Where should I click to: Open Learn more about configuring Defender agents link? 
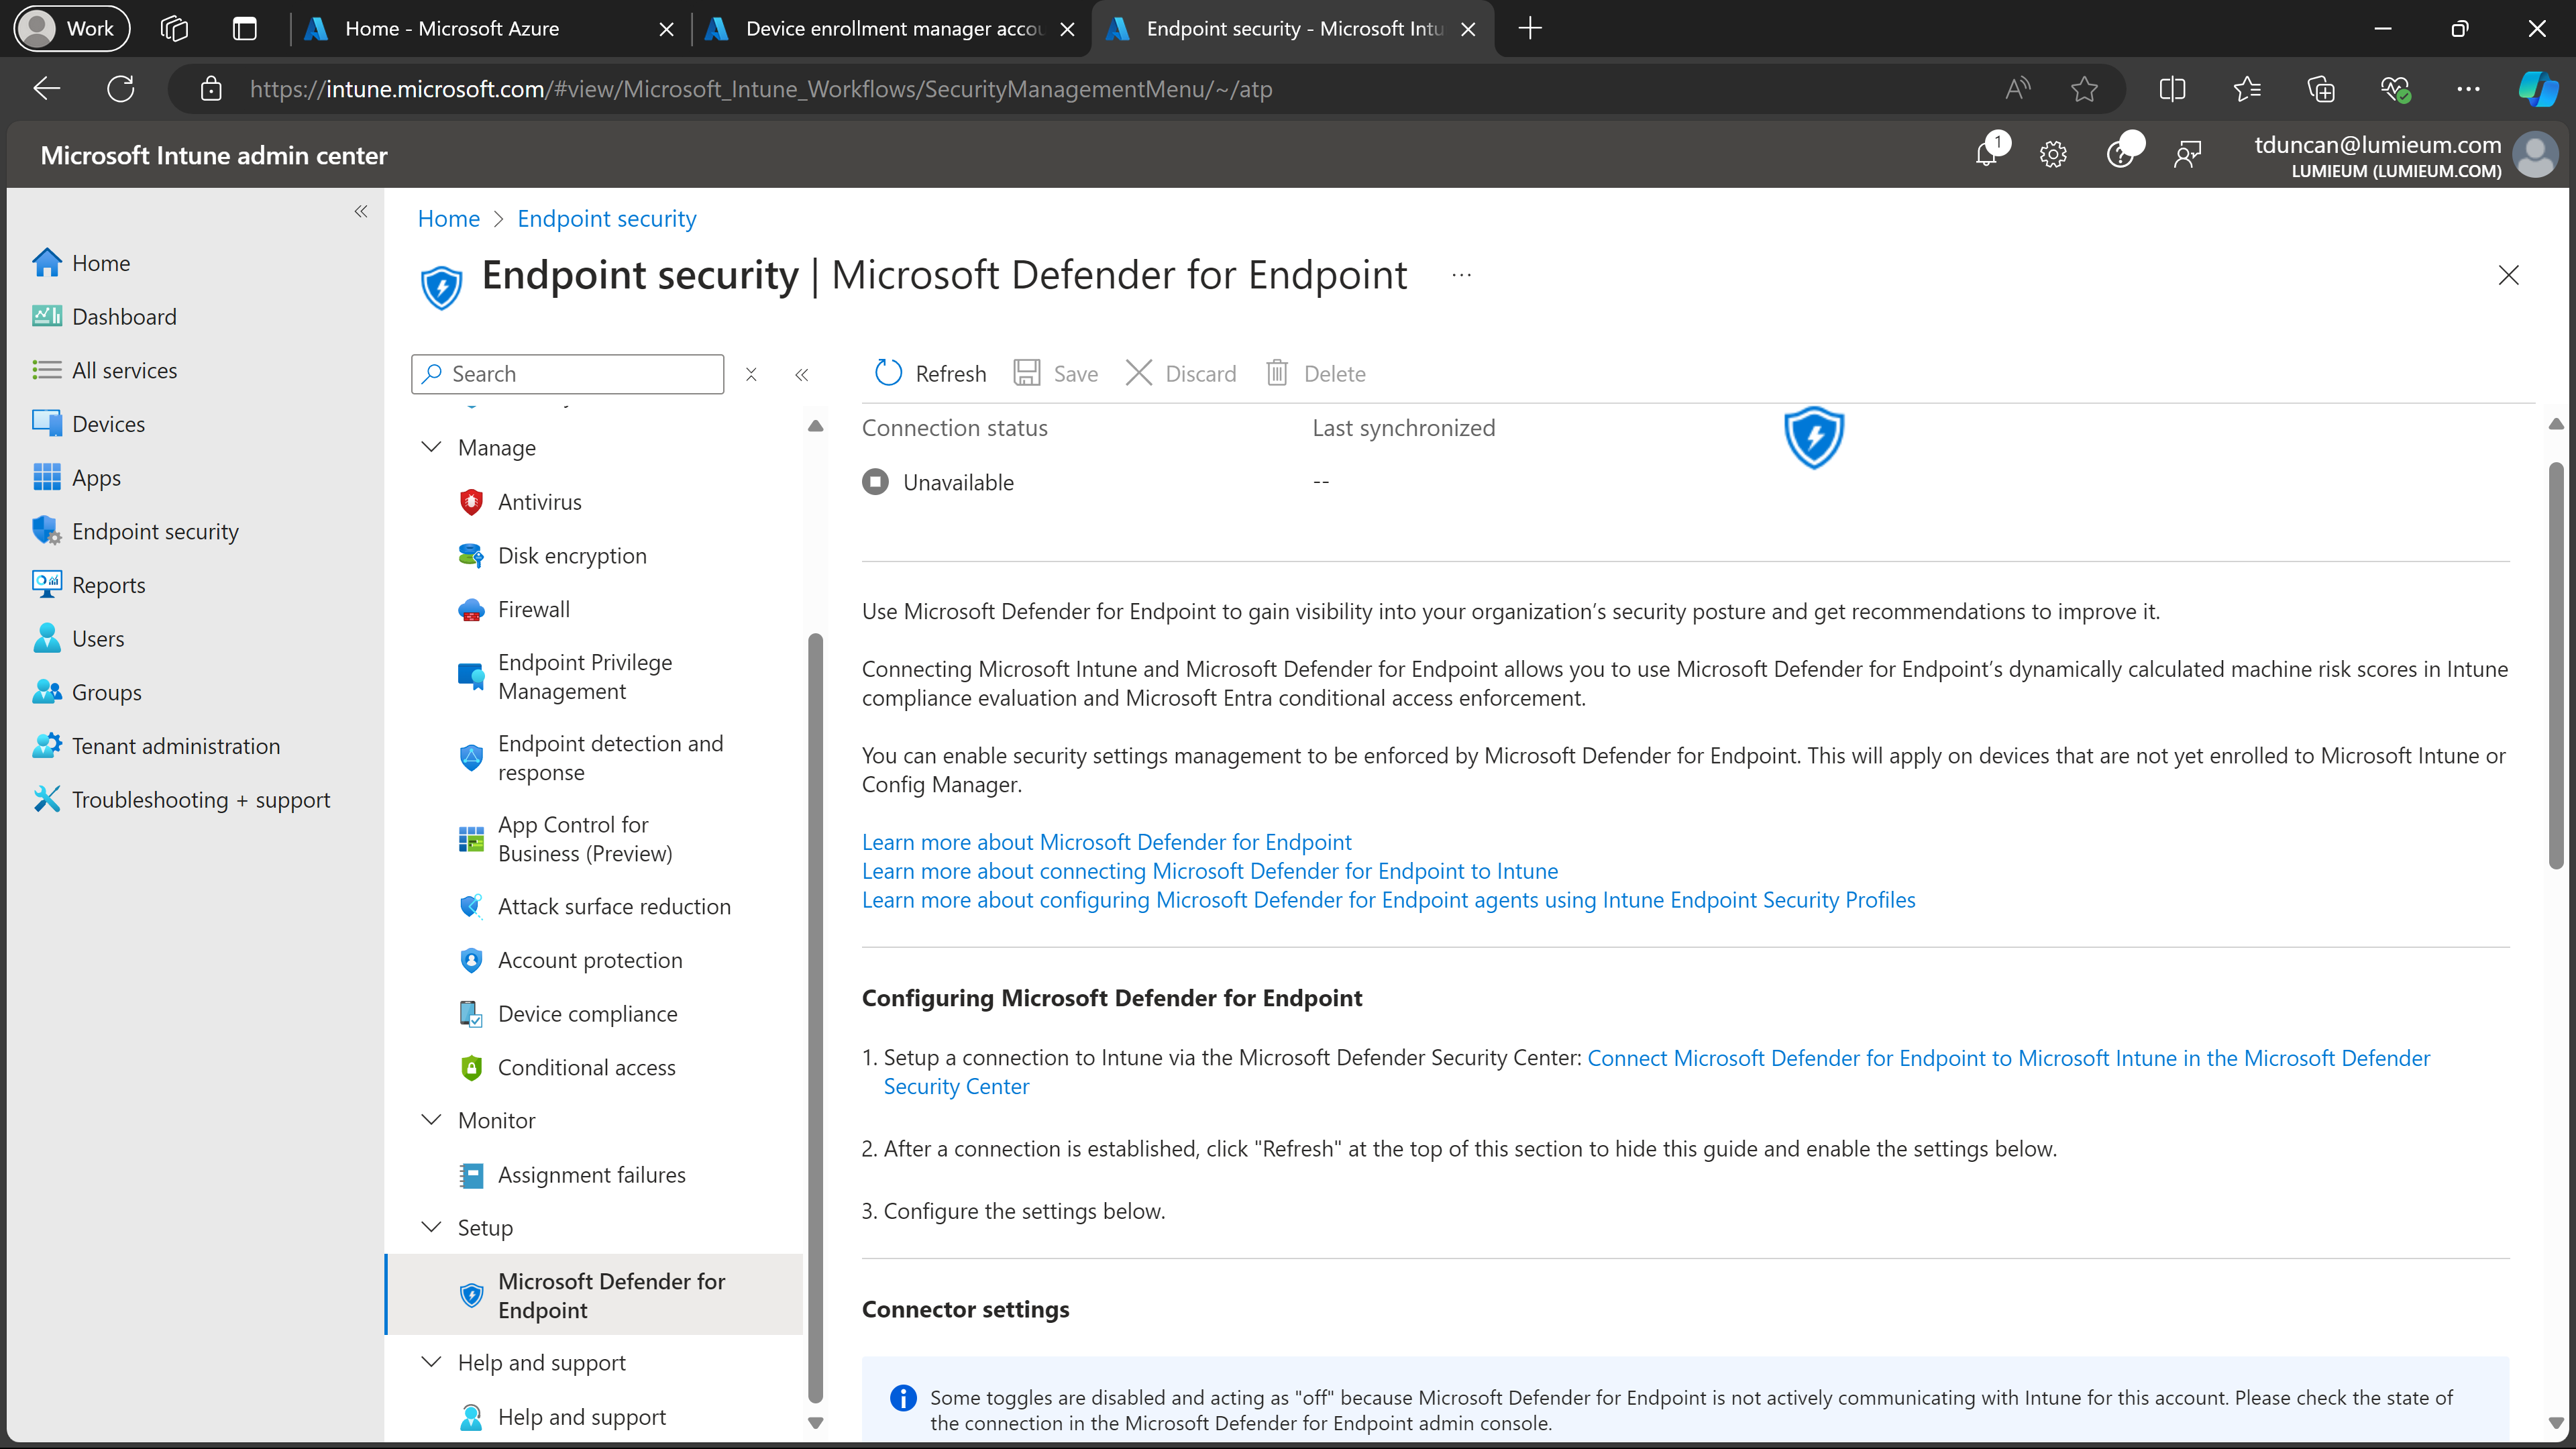(x=1388, y=900)
